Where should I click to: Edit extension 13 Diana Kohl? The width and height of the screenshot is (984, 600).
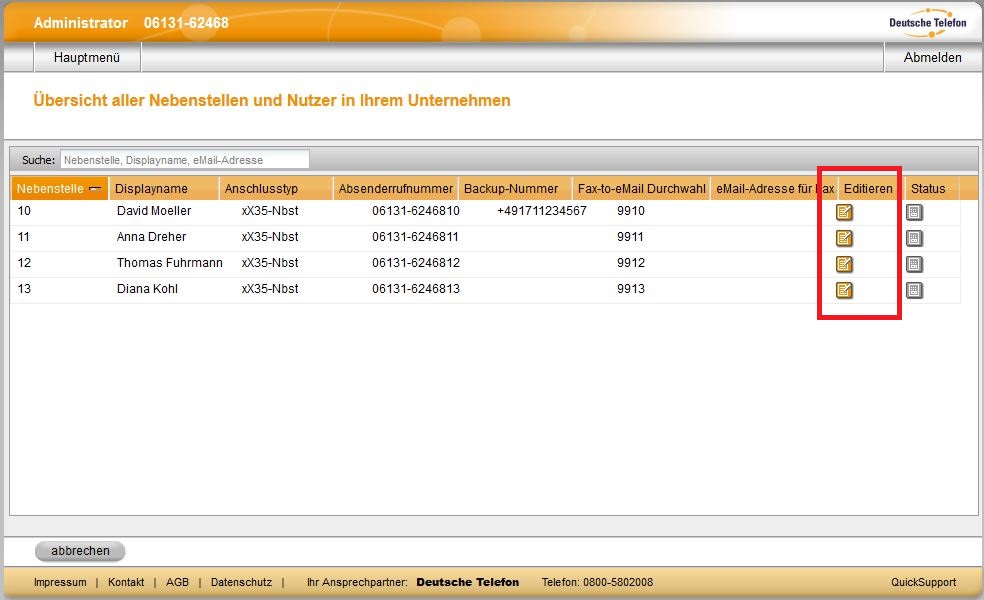coord(844,290)
